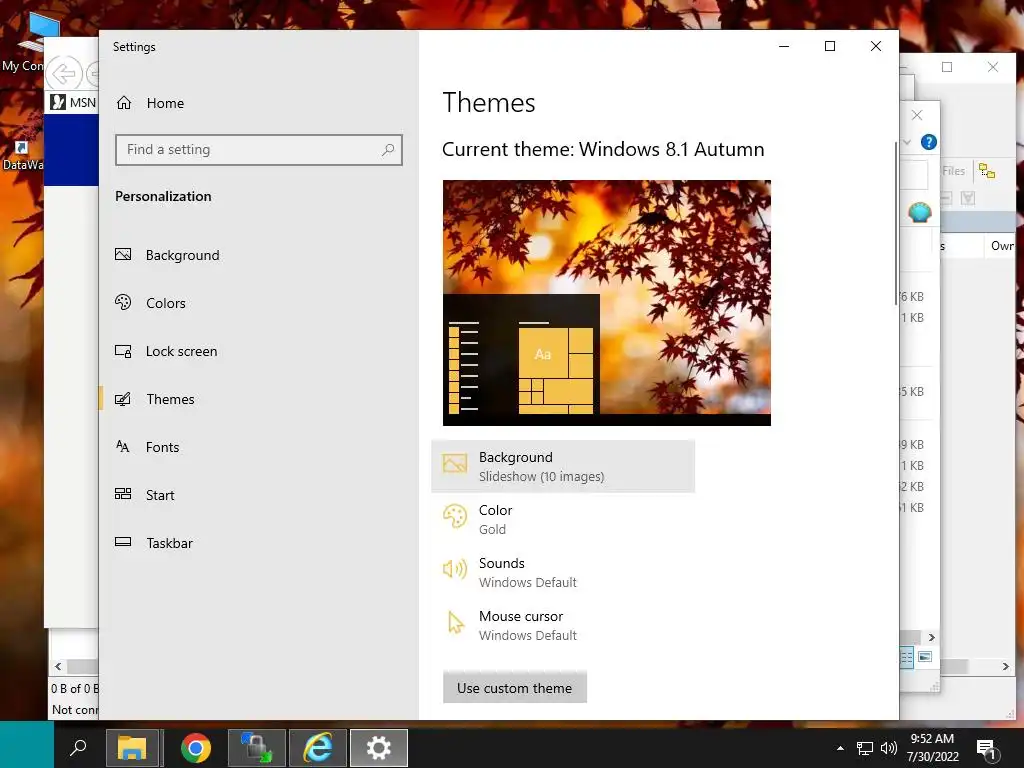1024x768 pixels.
Task: Open Internet Explorer from the taskbar
Action: pyautogui.click(x=317, y=747)
